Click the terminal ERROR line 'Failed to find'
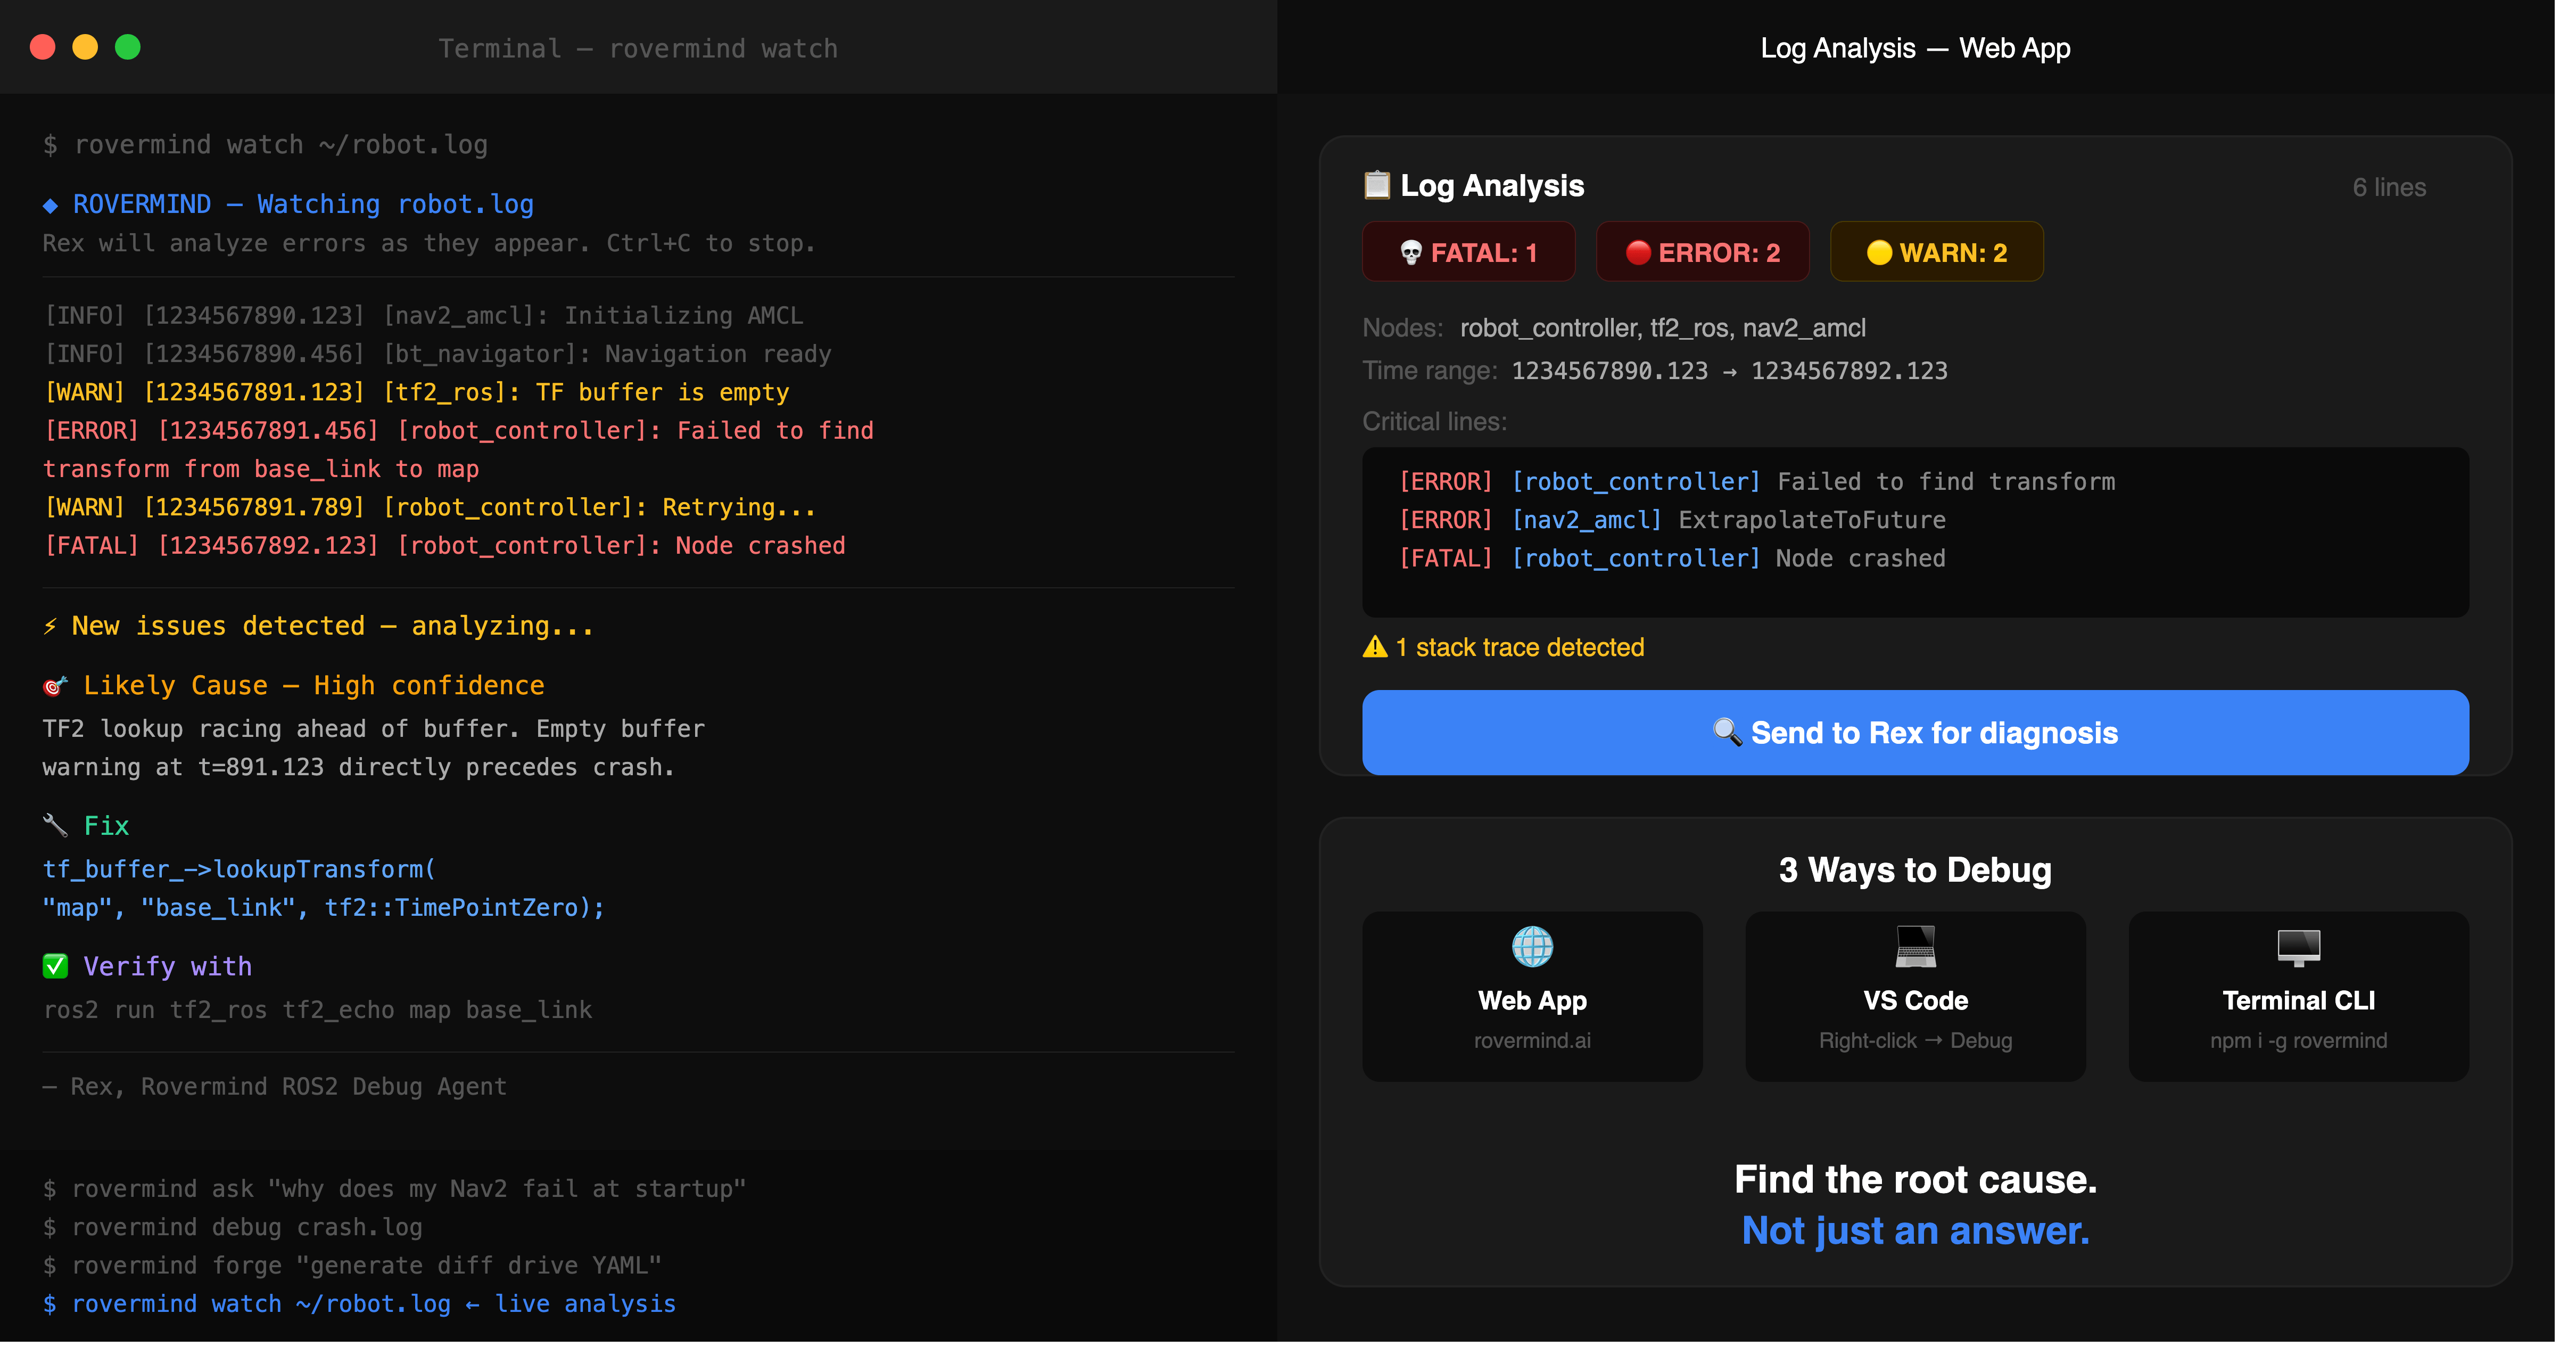Viewport: 2576px width, 1363px height. tap(459, 431)
